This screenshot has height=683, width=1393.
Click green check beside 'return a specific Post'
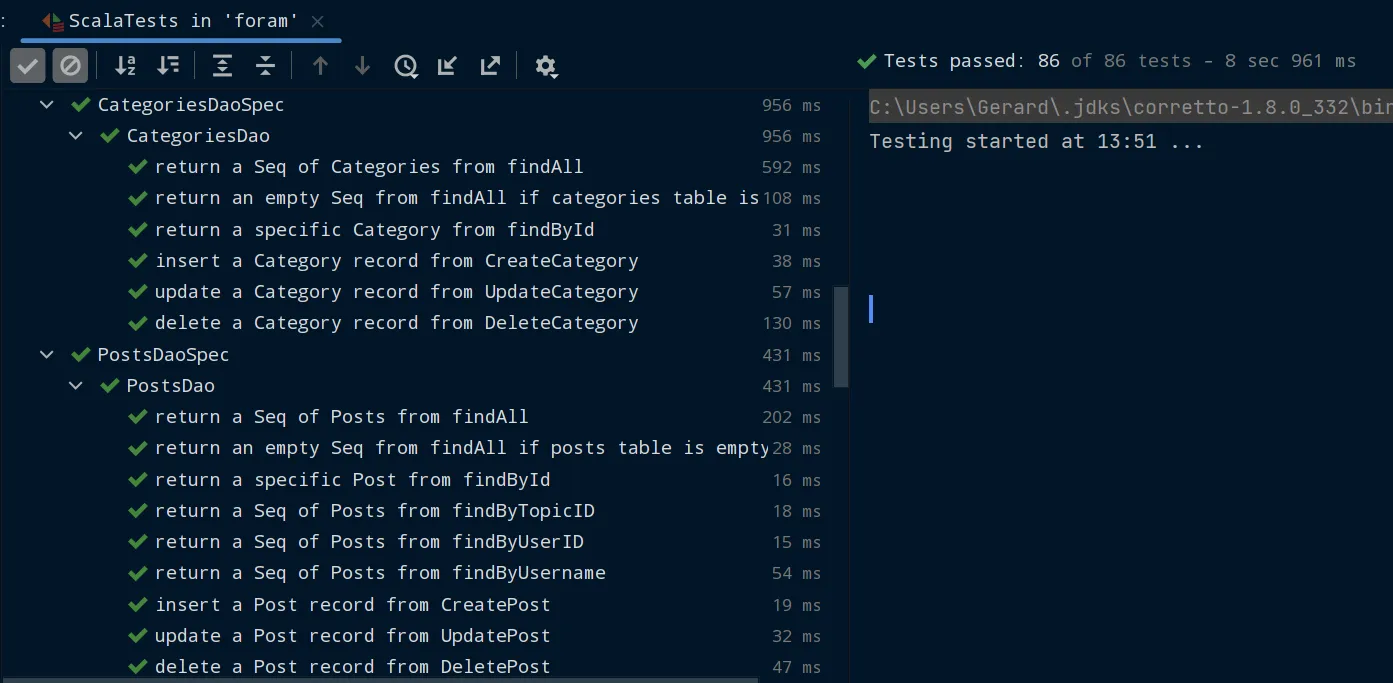click(x=139, y=480)
